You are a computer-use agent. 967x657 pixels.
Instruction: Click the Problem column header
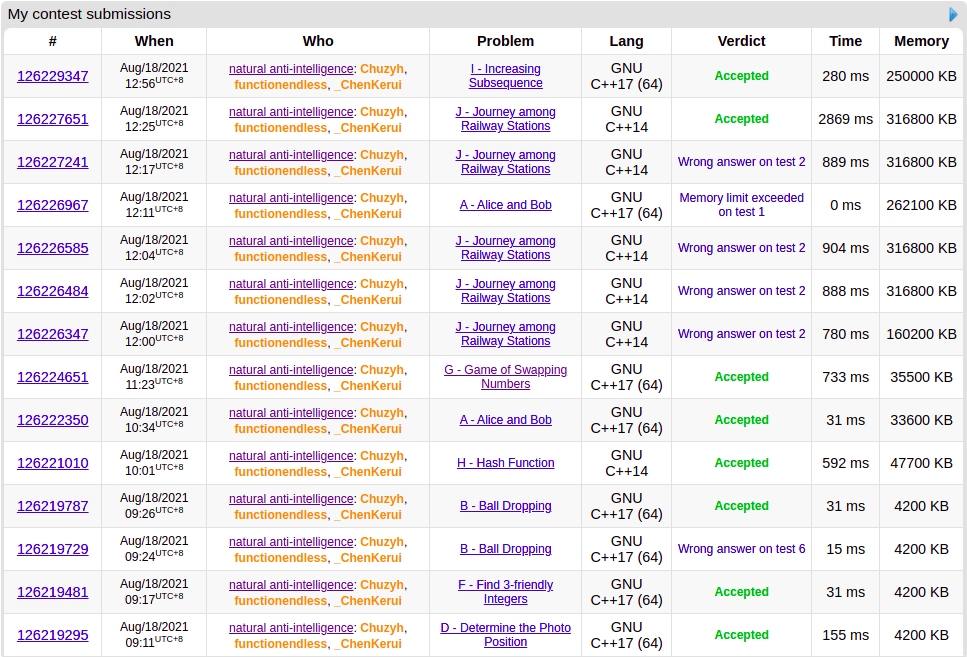[505, 41]
